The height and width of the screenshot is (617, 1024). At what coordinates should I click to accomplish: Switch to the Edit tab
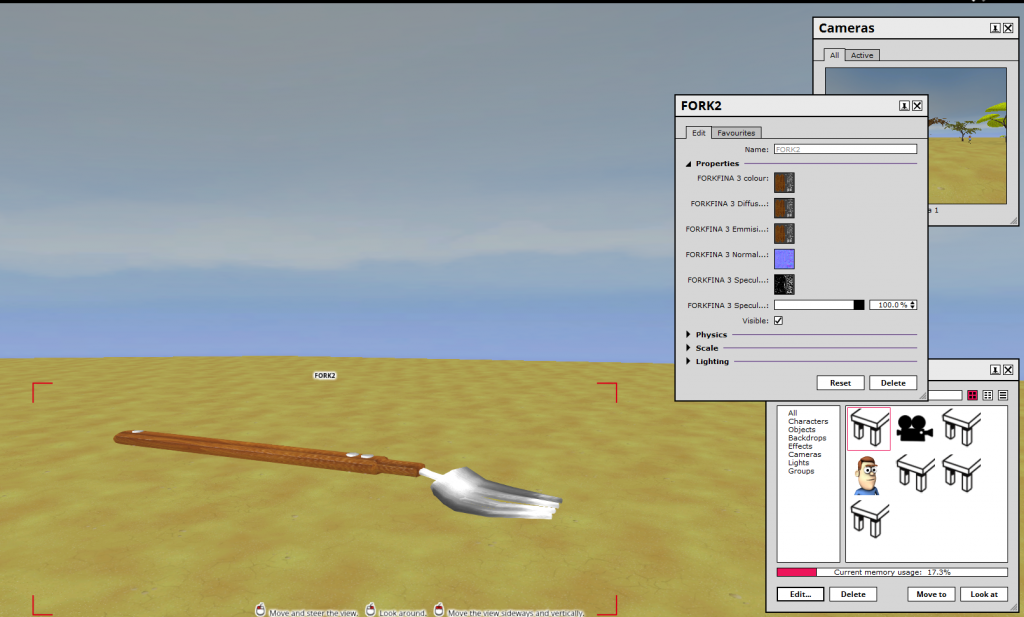click(x=698, y=133)
